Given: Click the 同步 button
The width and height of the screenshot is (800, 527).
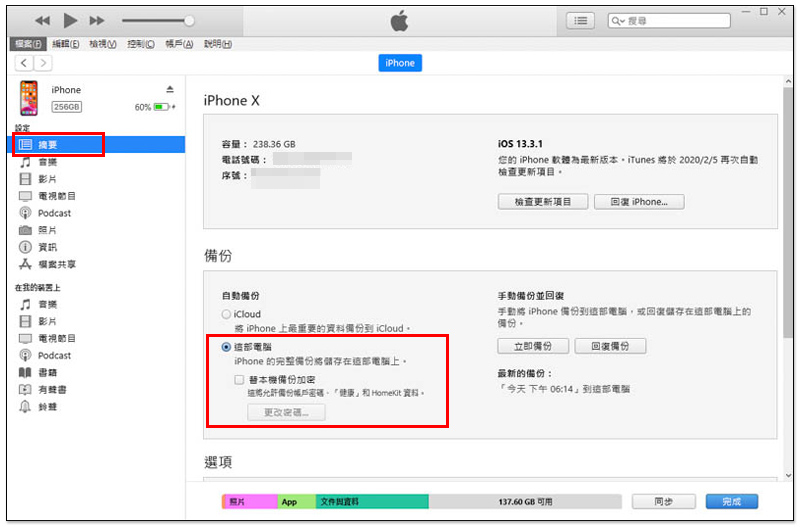Looking at the screenshot, I should 663,502.
